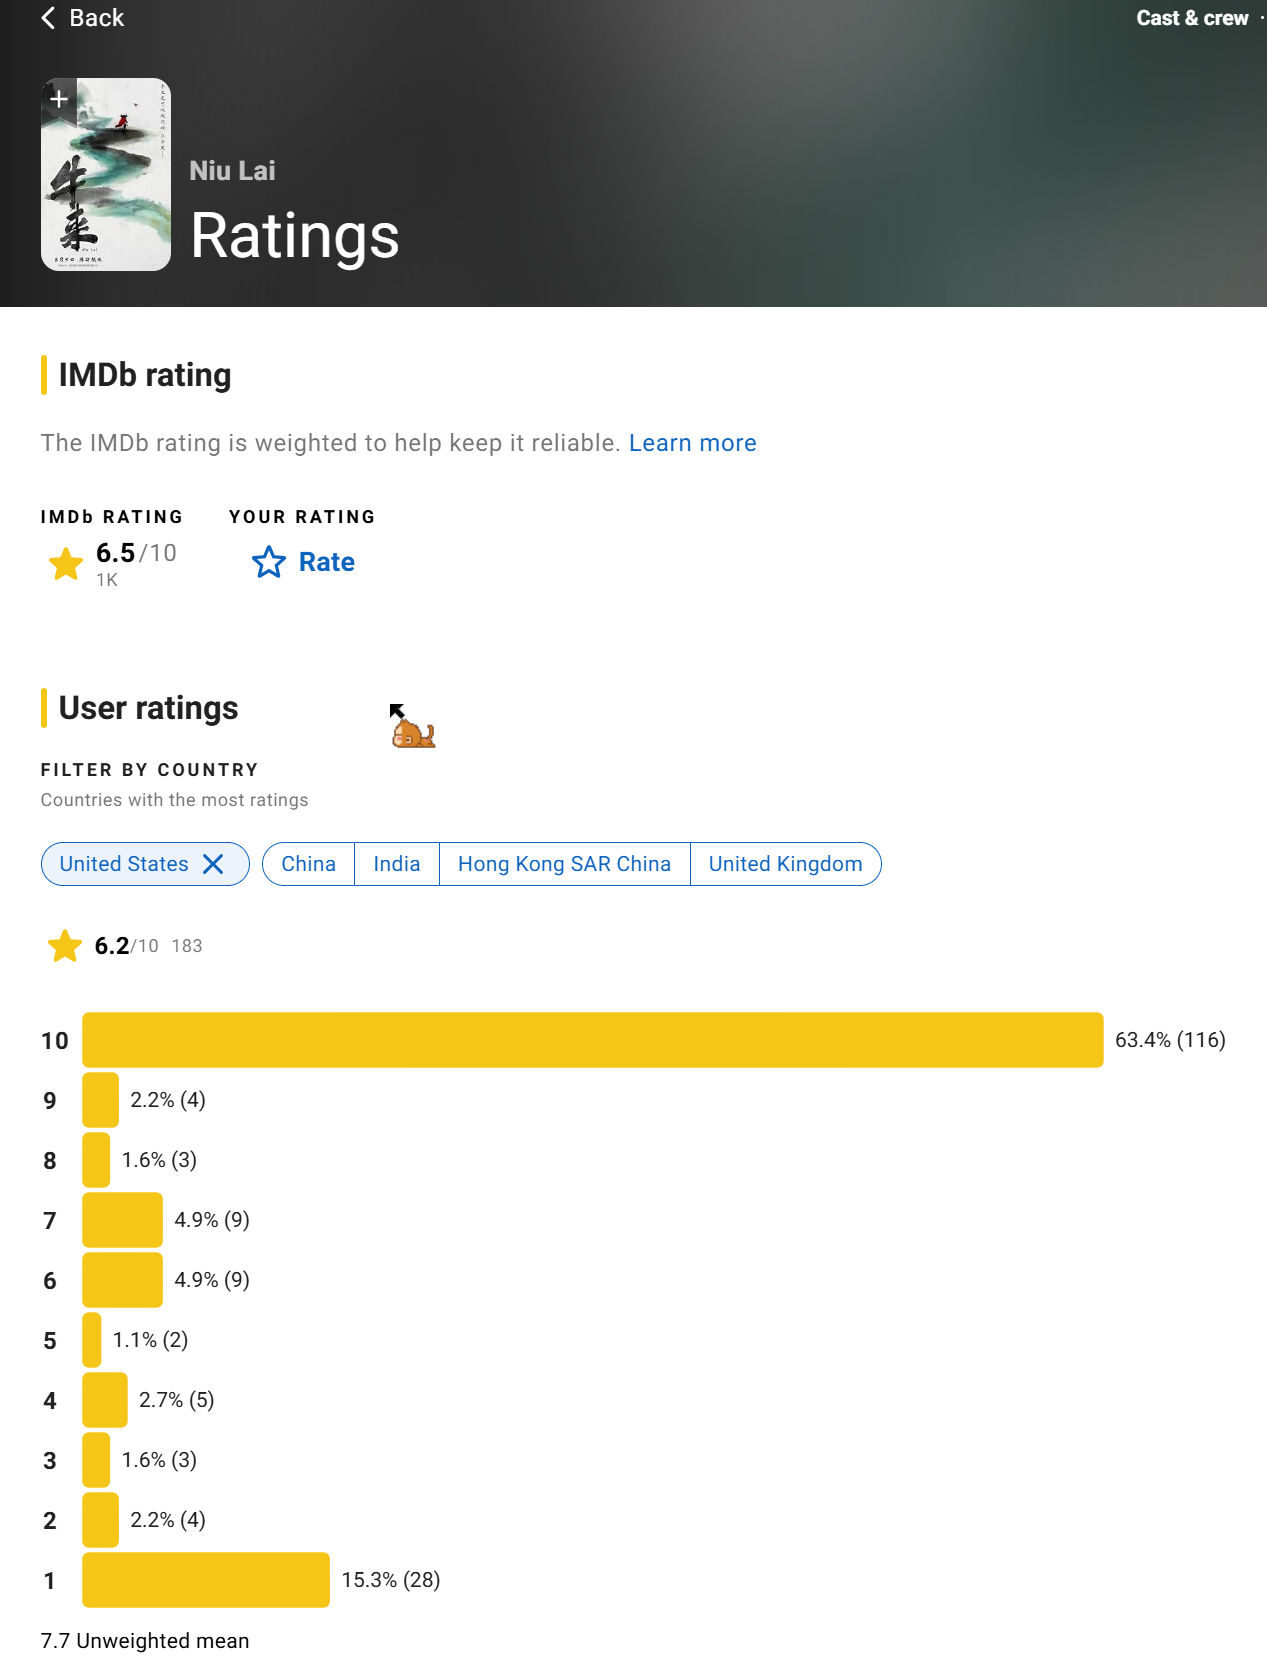Click the yellow star beside 6.2/10

pos(65,946)
